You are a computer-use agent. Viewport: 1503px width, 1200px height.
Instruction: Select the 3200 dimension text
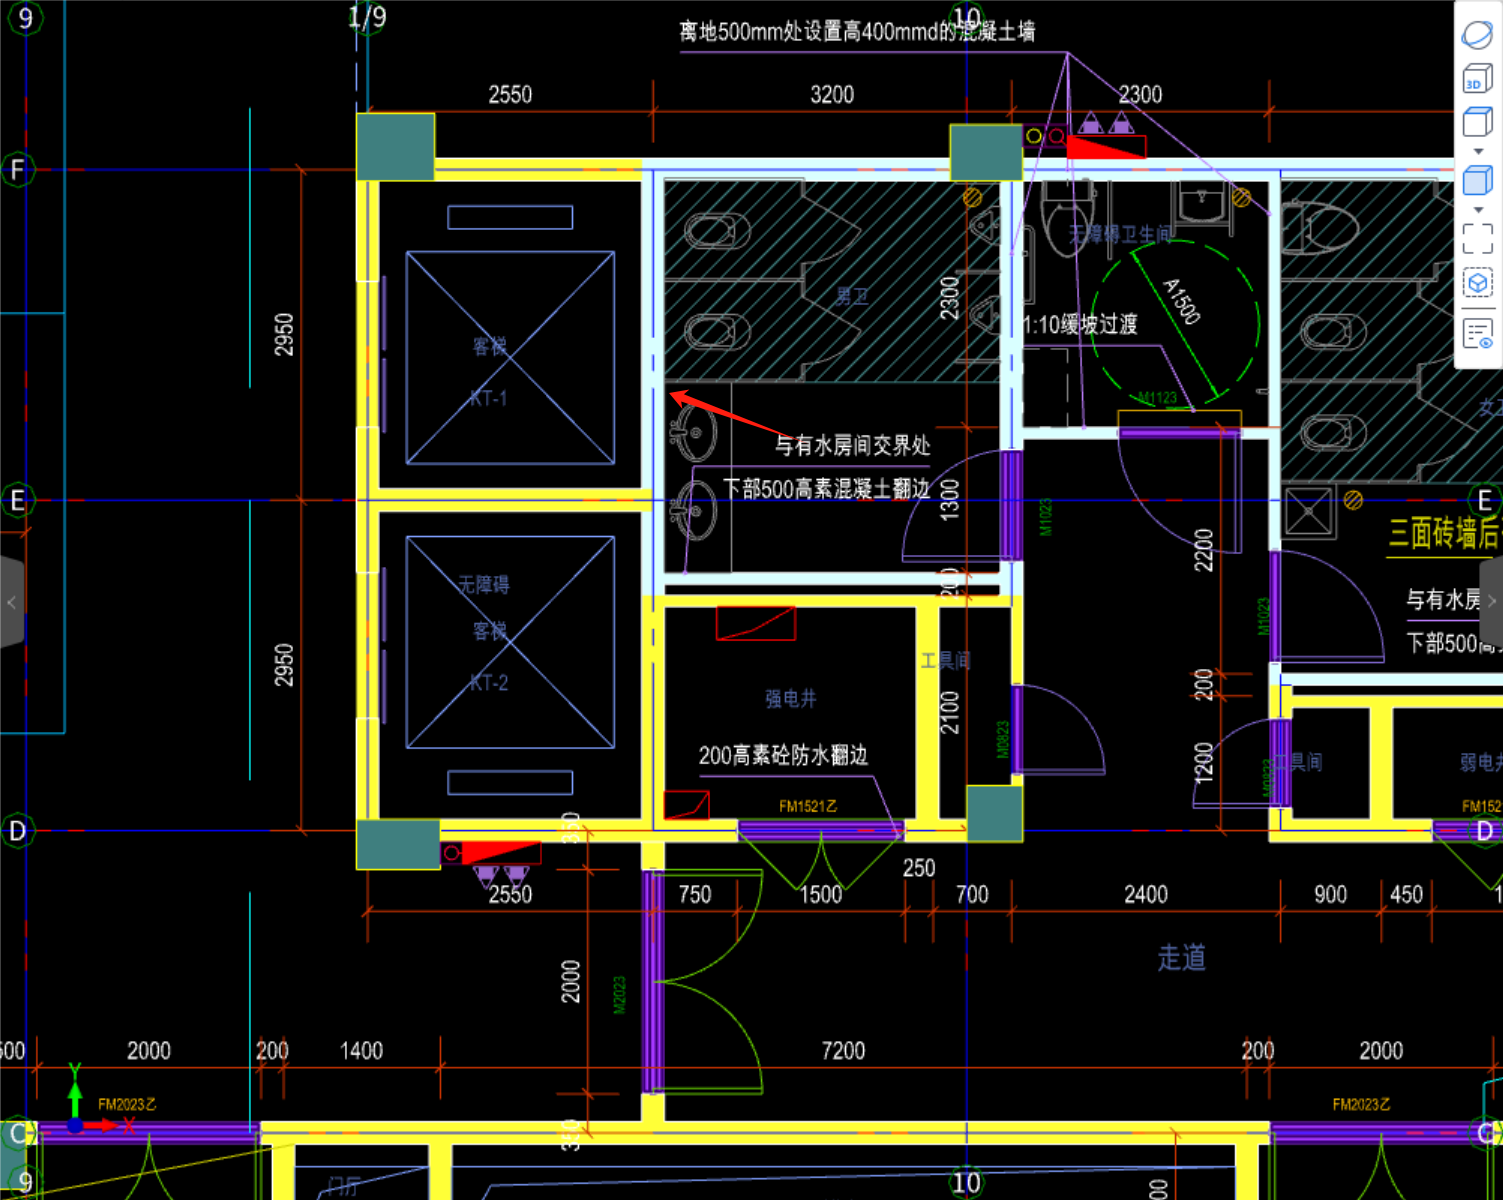[832, 95]
